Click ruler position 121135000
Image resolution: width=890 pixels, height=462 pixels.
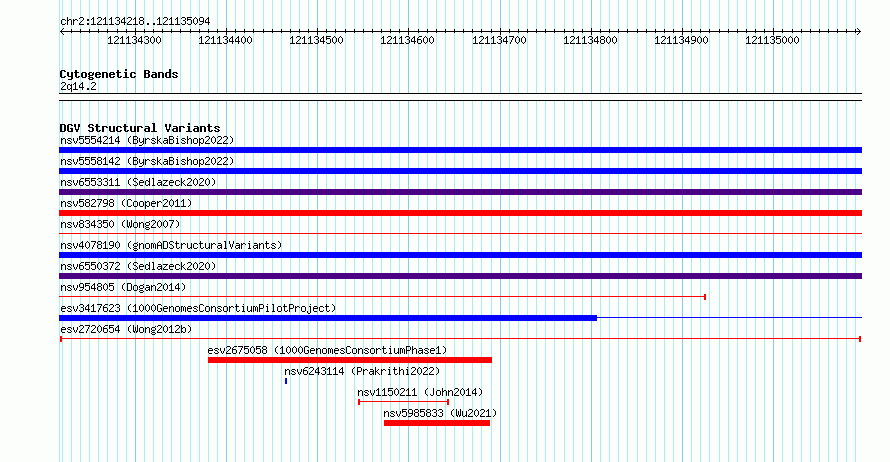pyautogui.click(x=772, y=40)
